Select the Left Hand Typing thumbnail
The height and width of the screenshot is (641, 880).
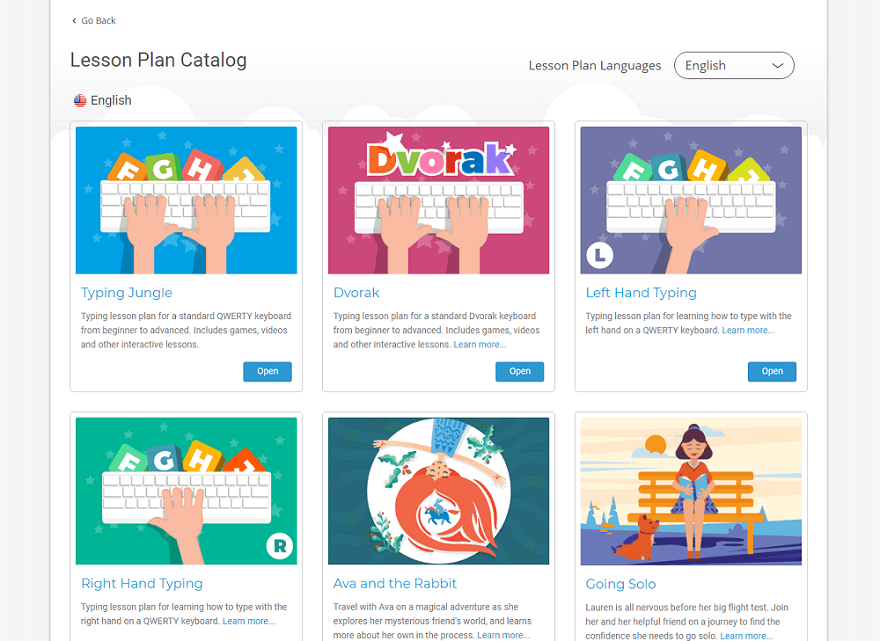coord(691,200)
